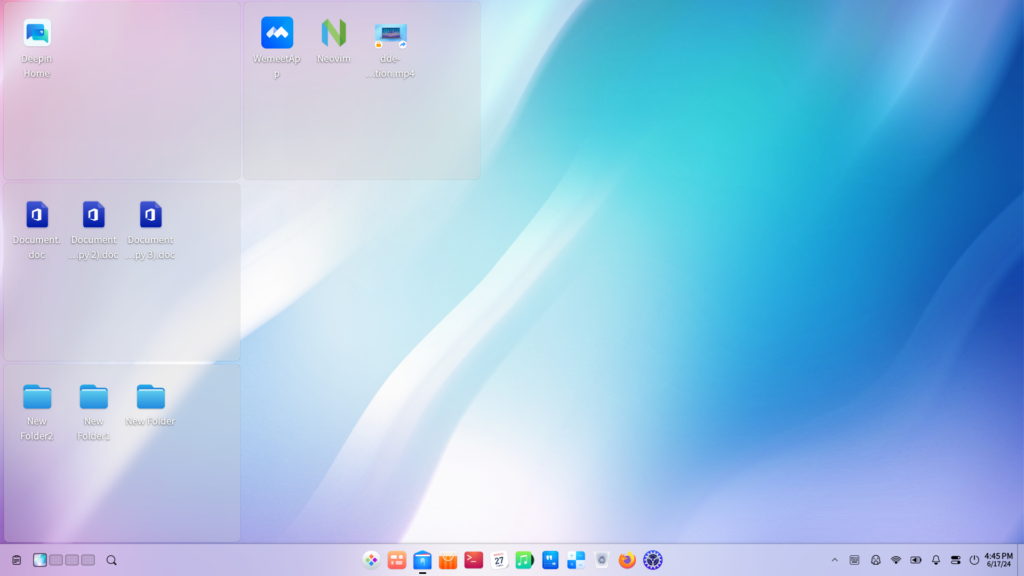Open the Launcher from the dock
1024x576 pixels.
(371, 561)
